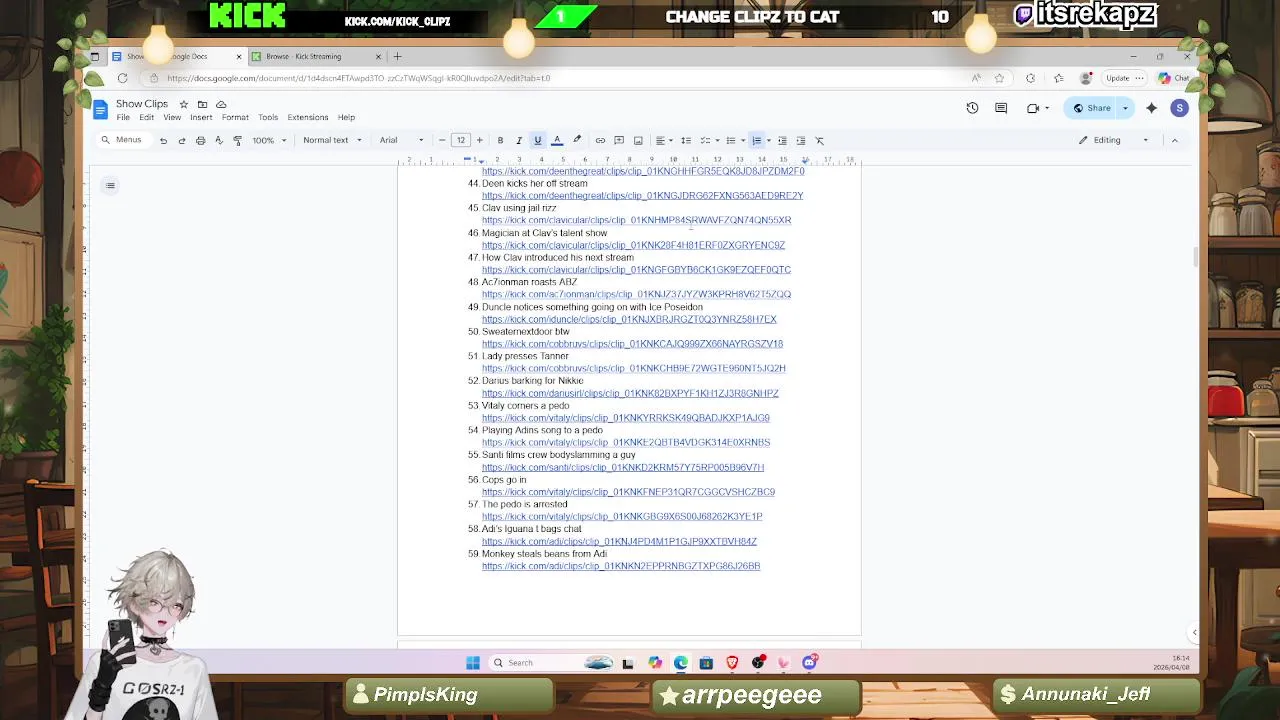The image size is (1280, 720).
Task: Open the File menu
Action: pyautogui.click(x=123, y=118)
